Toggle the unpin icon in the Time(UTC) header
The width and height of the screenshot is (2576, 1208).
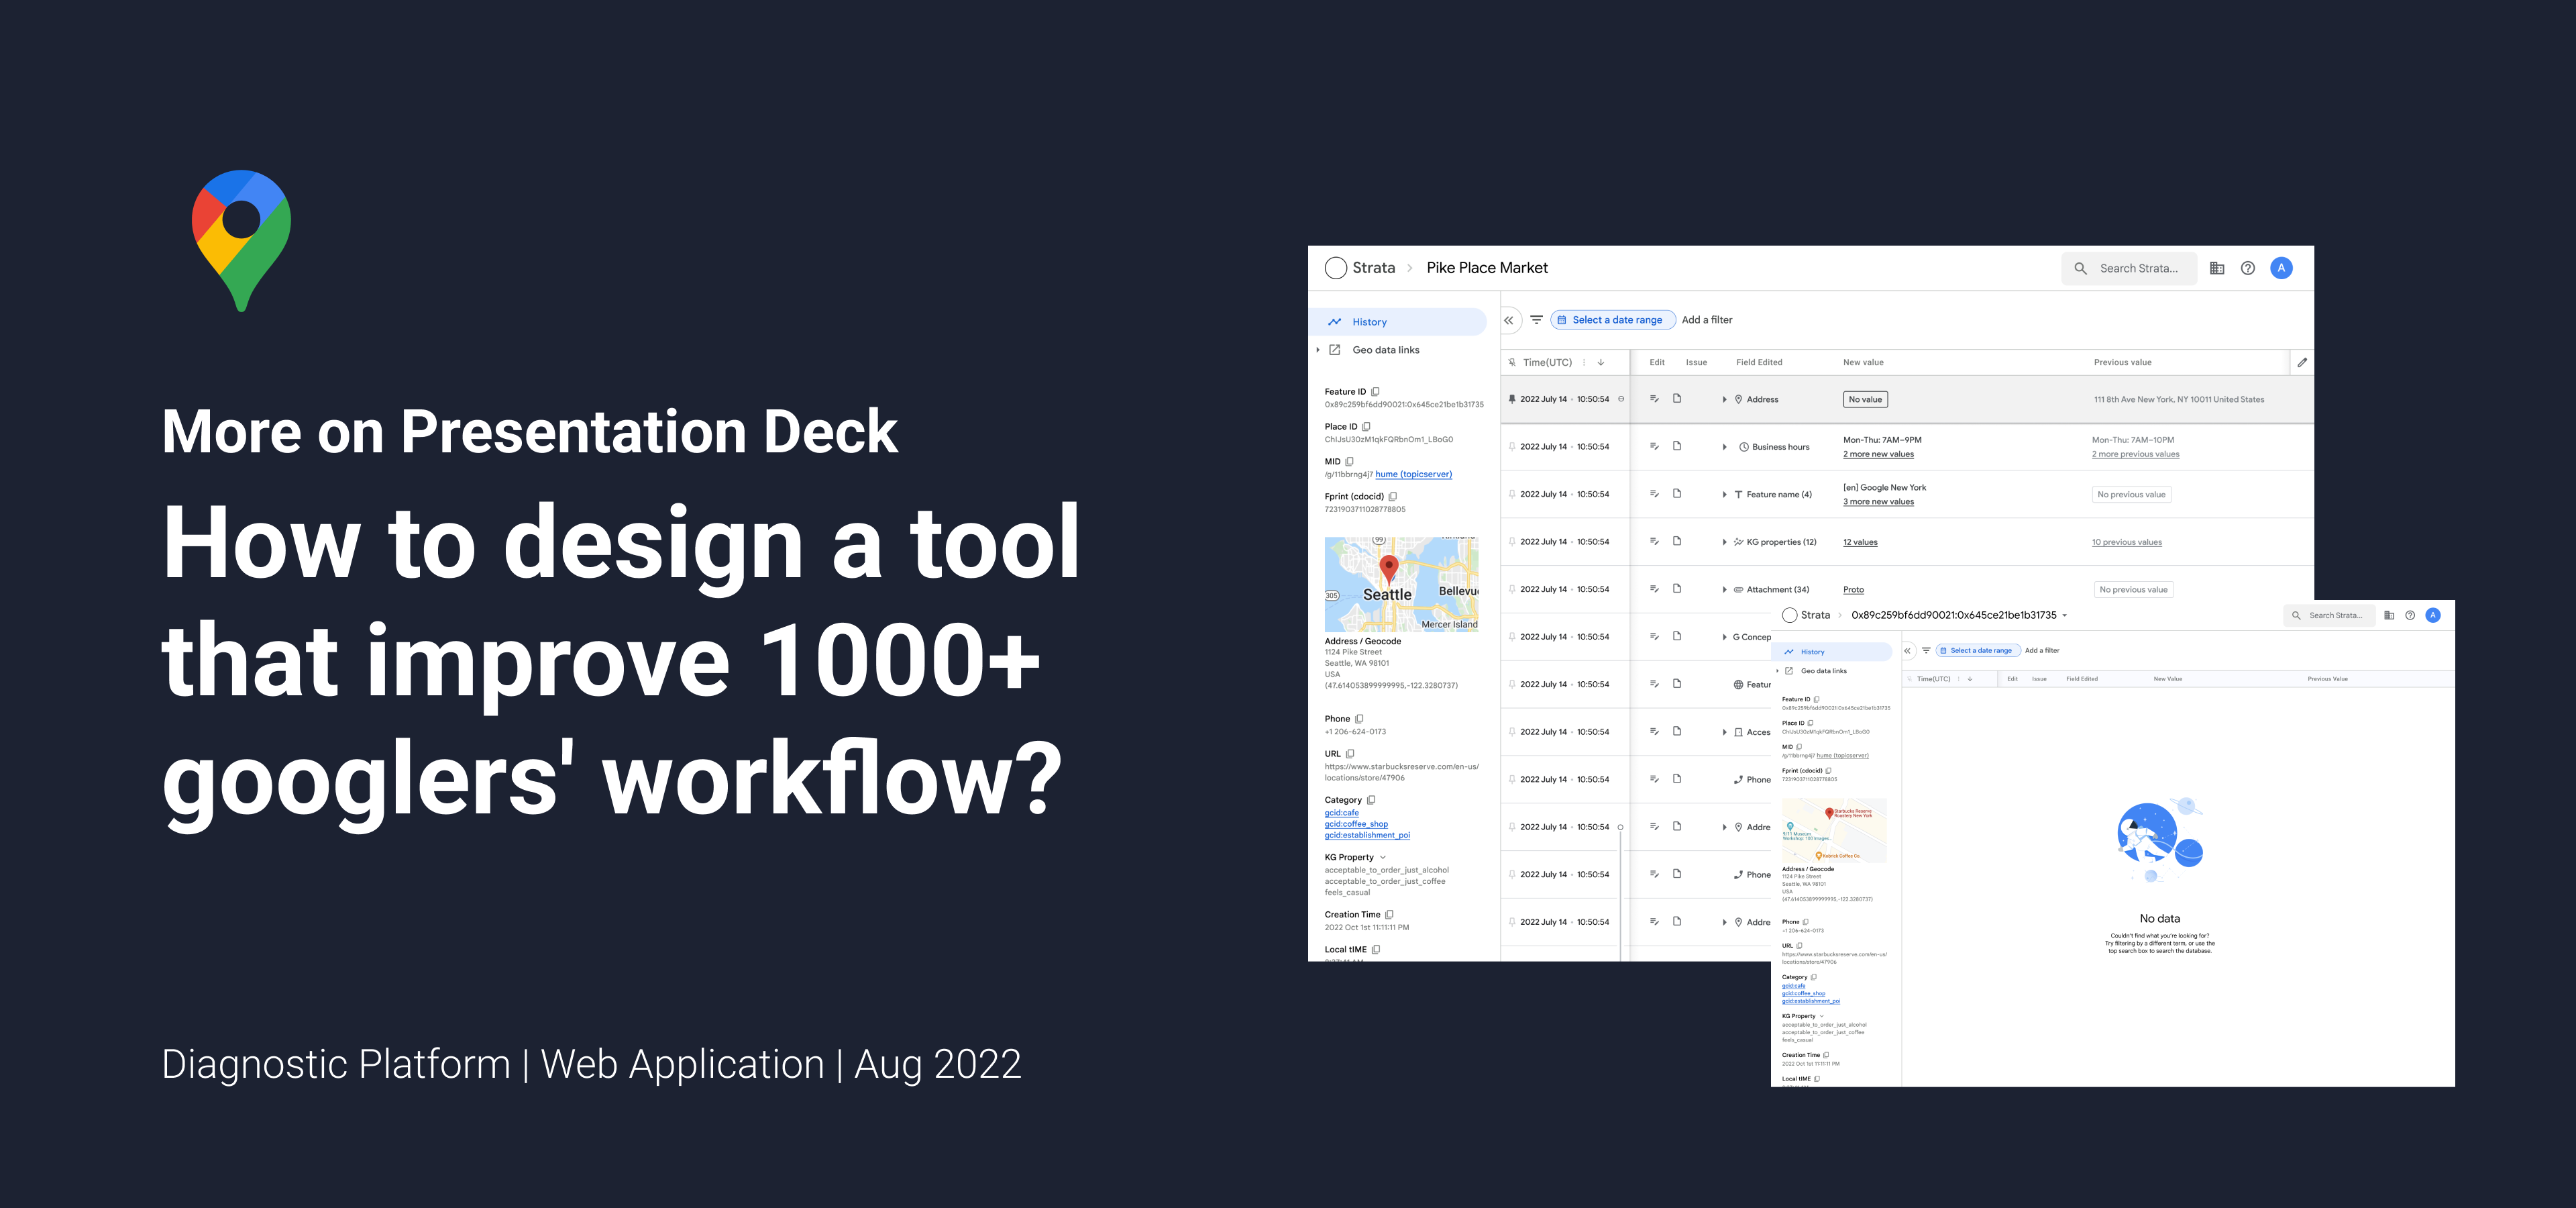point(1511,362)
